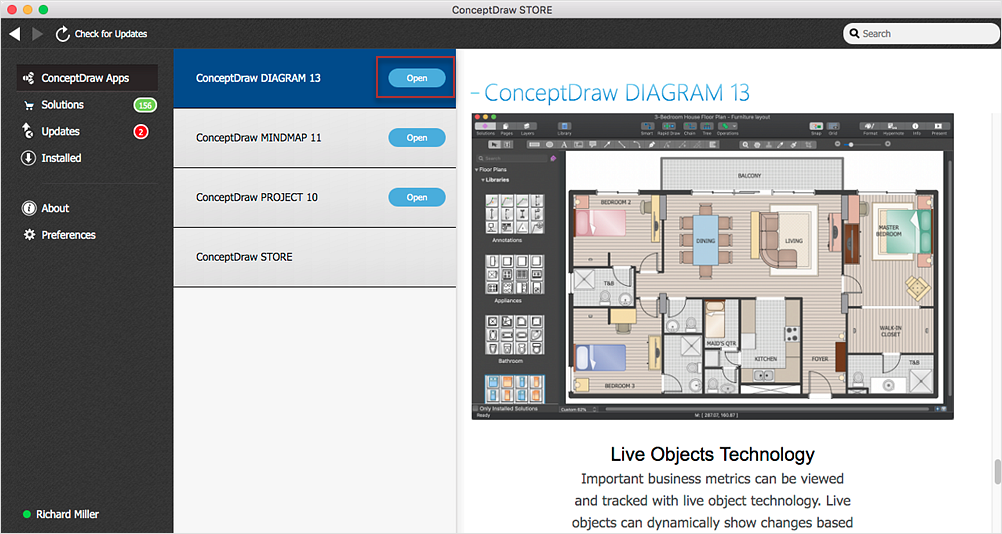The width and height of the screenshot is (1002, 534).
Task: Click the Search input field
Action: [x=921, y=33]
